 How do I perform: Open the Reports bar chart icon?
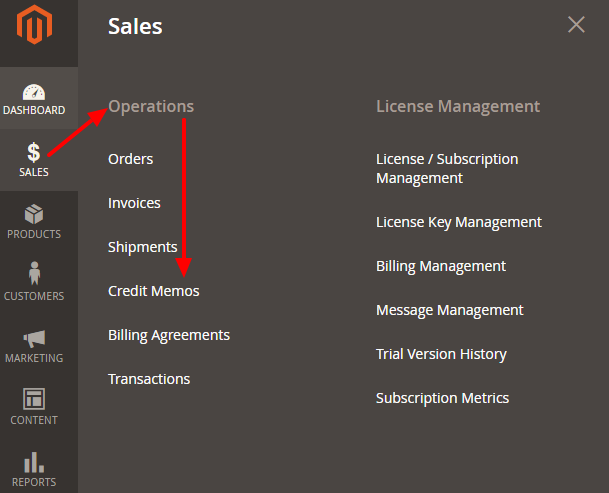tap(34, 462)
